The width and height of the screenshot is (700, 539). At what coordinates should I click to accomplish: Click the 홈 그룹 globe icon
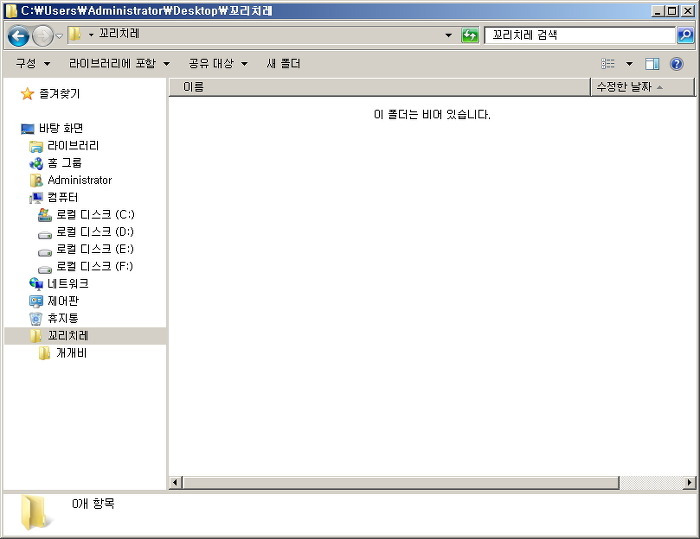coord(36,163)
